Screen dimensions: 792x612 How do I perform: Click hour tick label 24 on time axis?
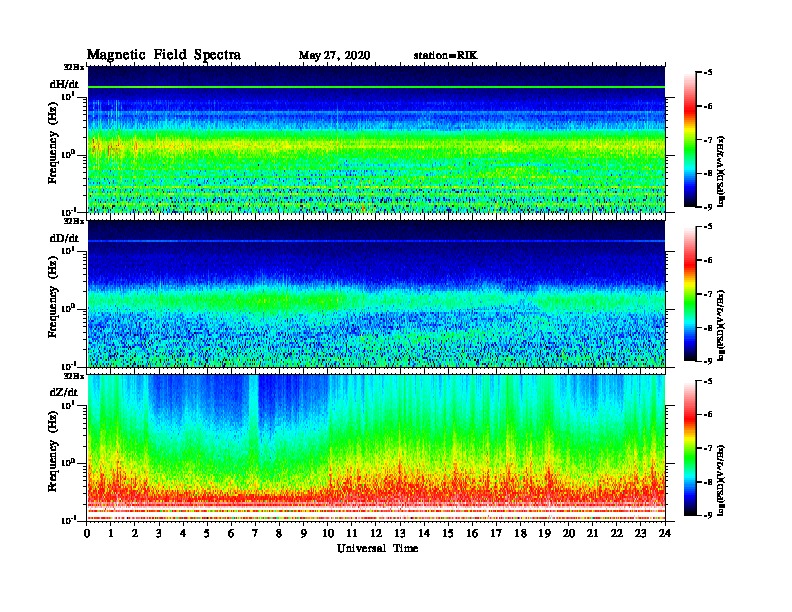665,533
